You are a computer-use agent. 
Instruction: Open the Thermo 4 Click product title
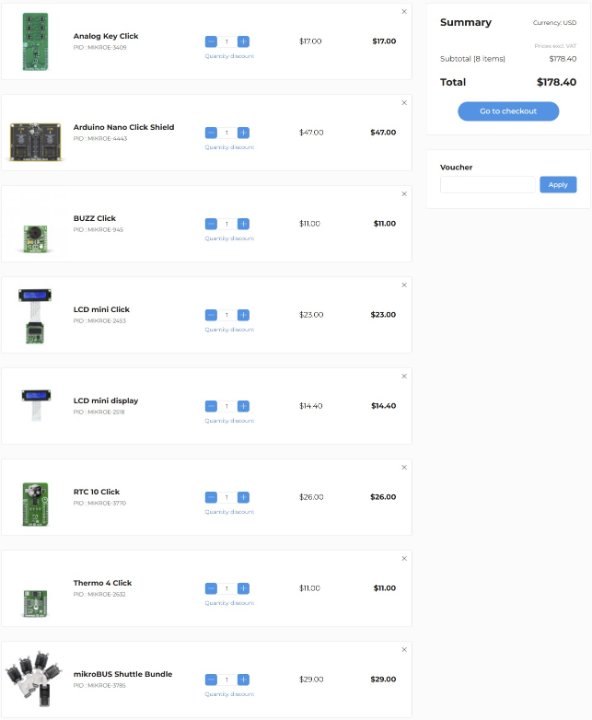(102, 583)
